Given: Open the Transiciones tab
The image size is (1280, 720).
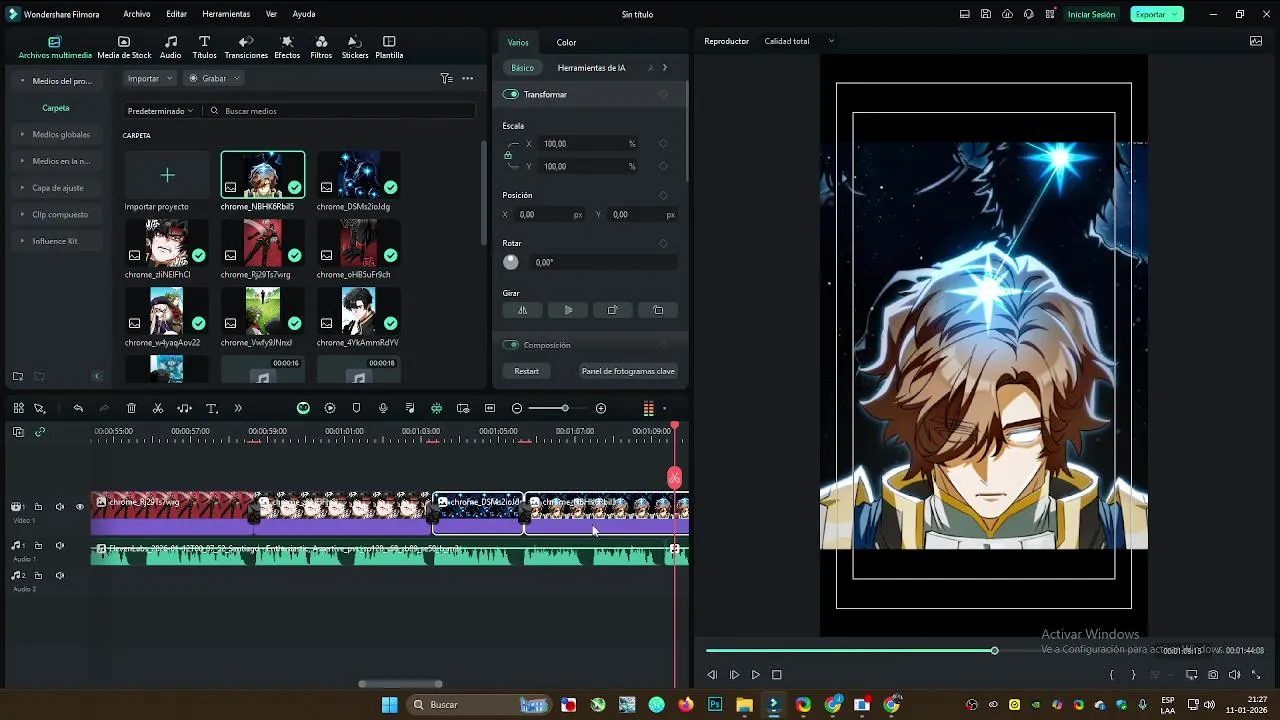Looking at the screenshot, I should 246,47.
